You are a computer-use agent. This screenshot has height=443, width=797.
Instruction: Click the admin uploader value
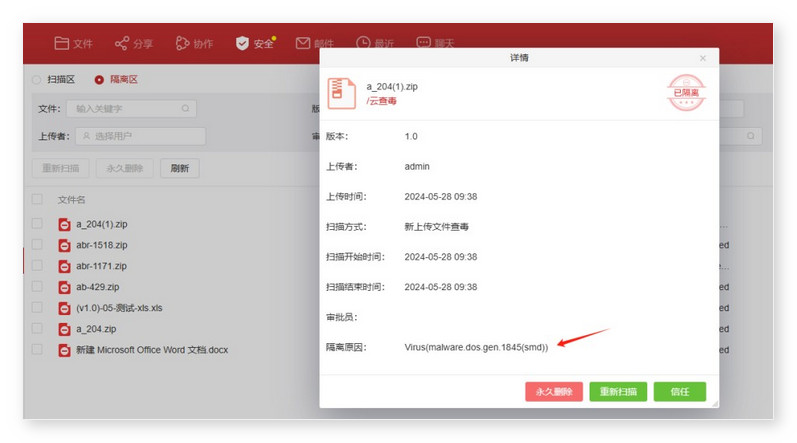coord(417,167)
